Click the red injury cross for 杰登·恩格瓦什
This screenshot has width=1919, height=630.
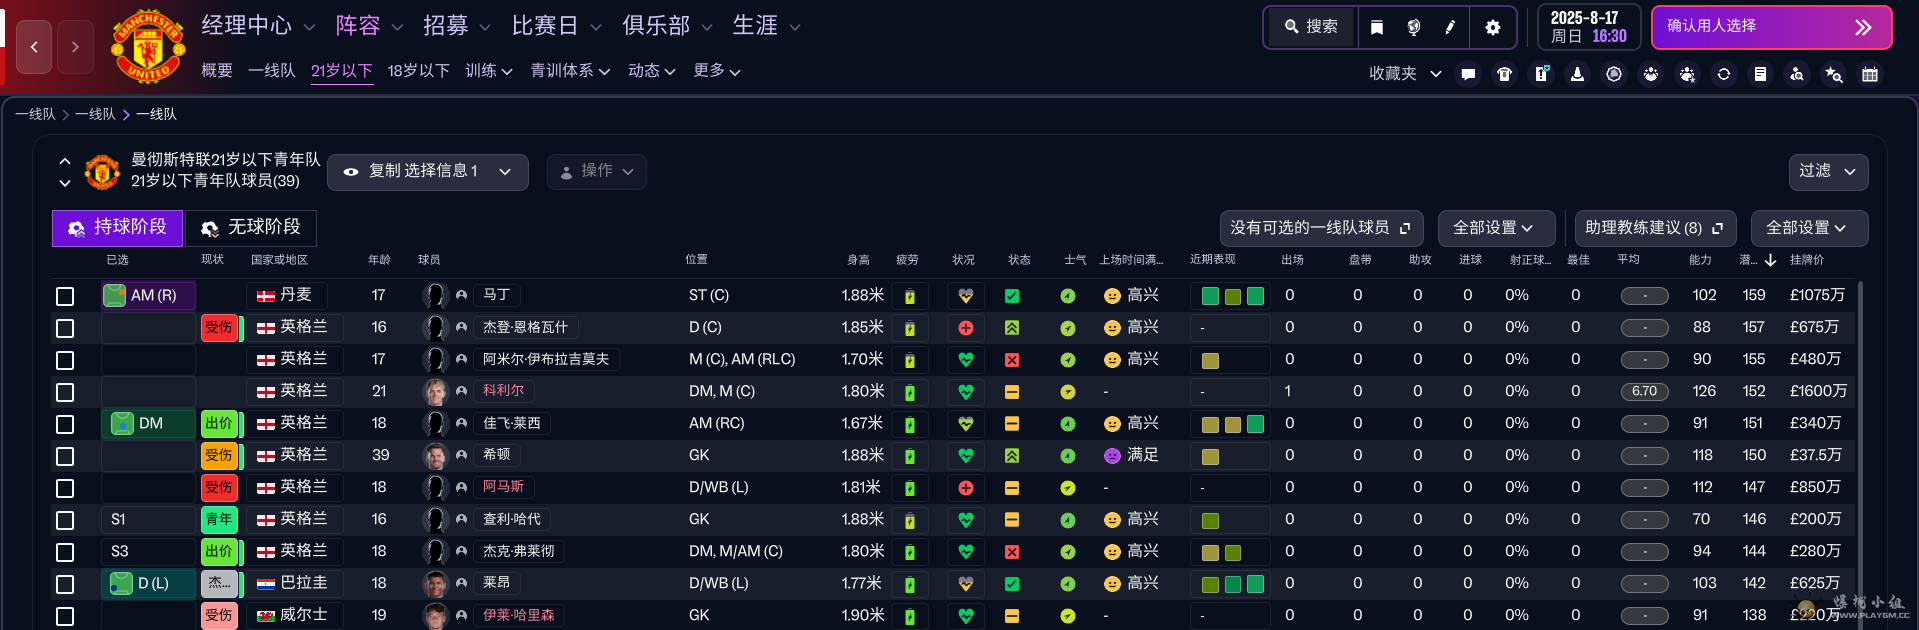(966, 328)
